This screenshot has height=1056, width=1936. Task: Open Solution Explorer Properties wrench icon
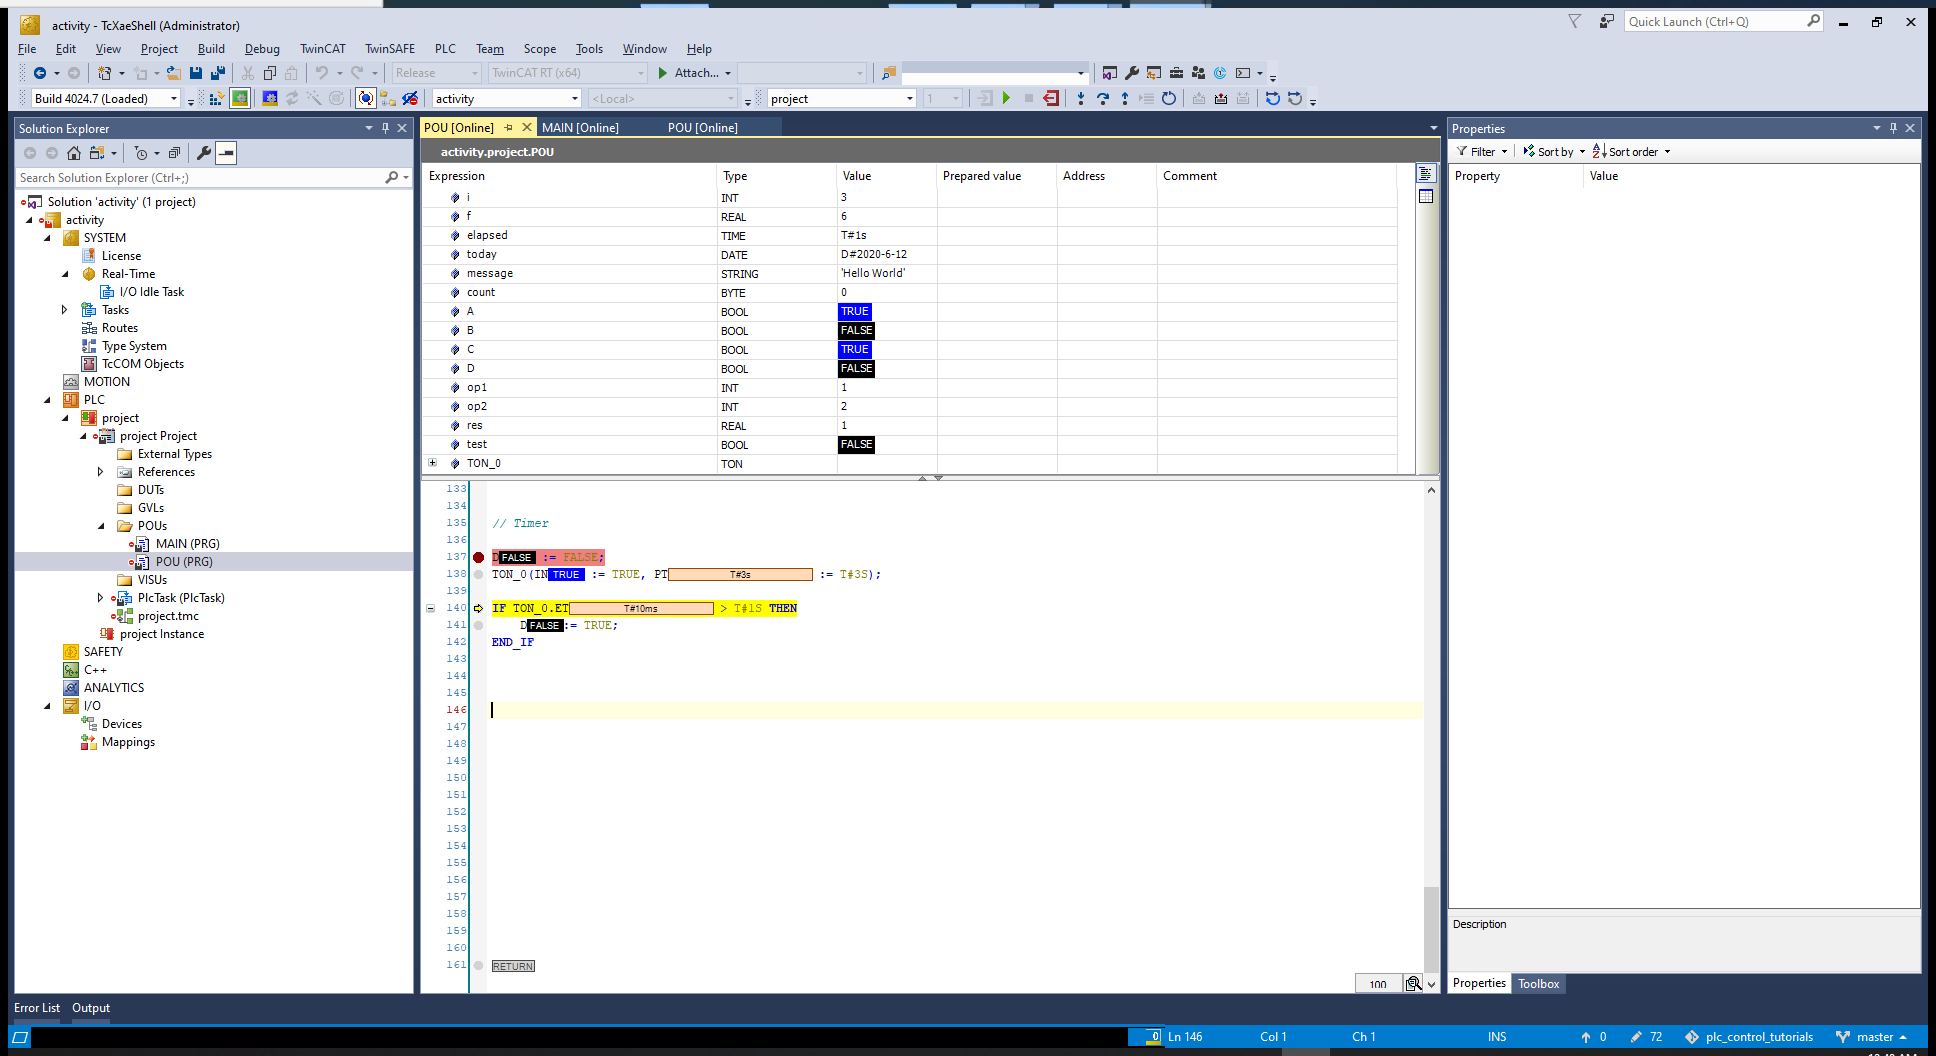click(204, 153)
